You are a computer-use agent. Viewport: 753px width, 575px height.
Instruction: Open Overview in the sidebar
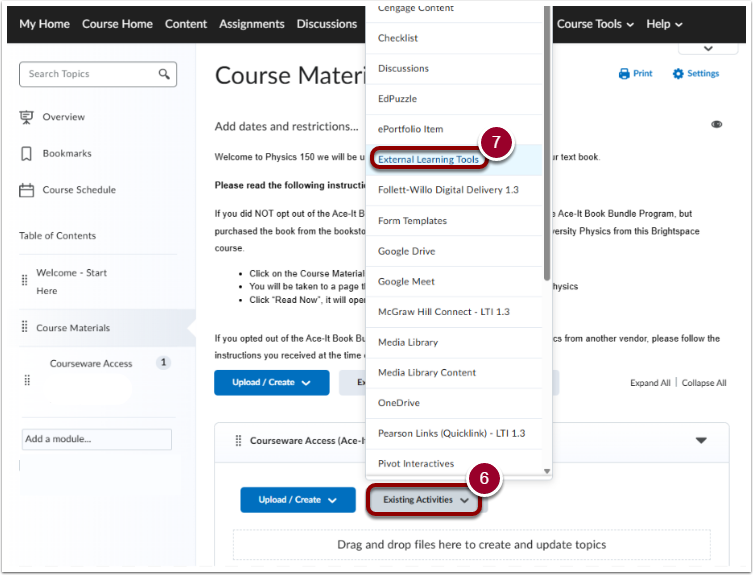tap(63, 117)
